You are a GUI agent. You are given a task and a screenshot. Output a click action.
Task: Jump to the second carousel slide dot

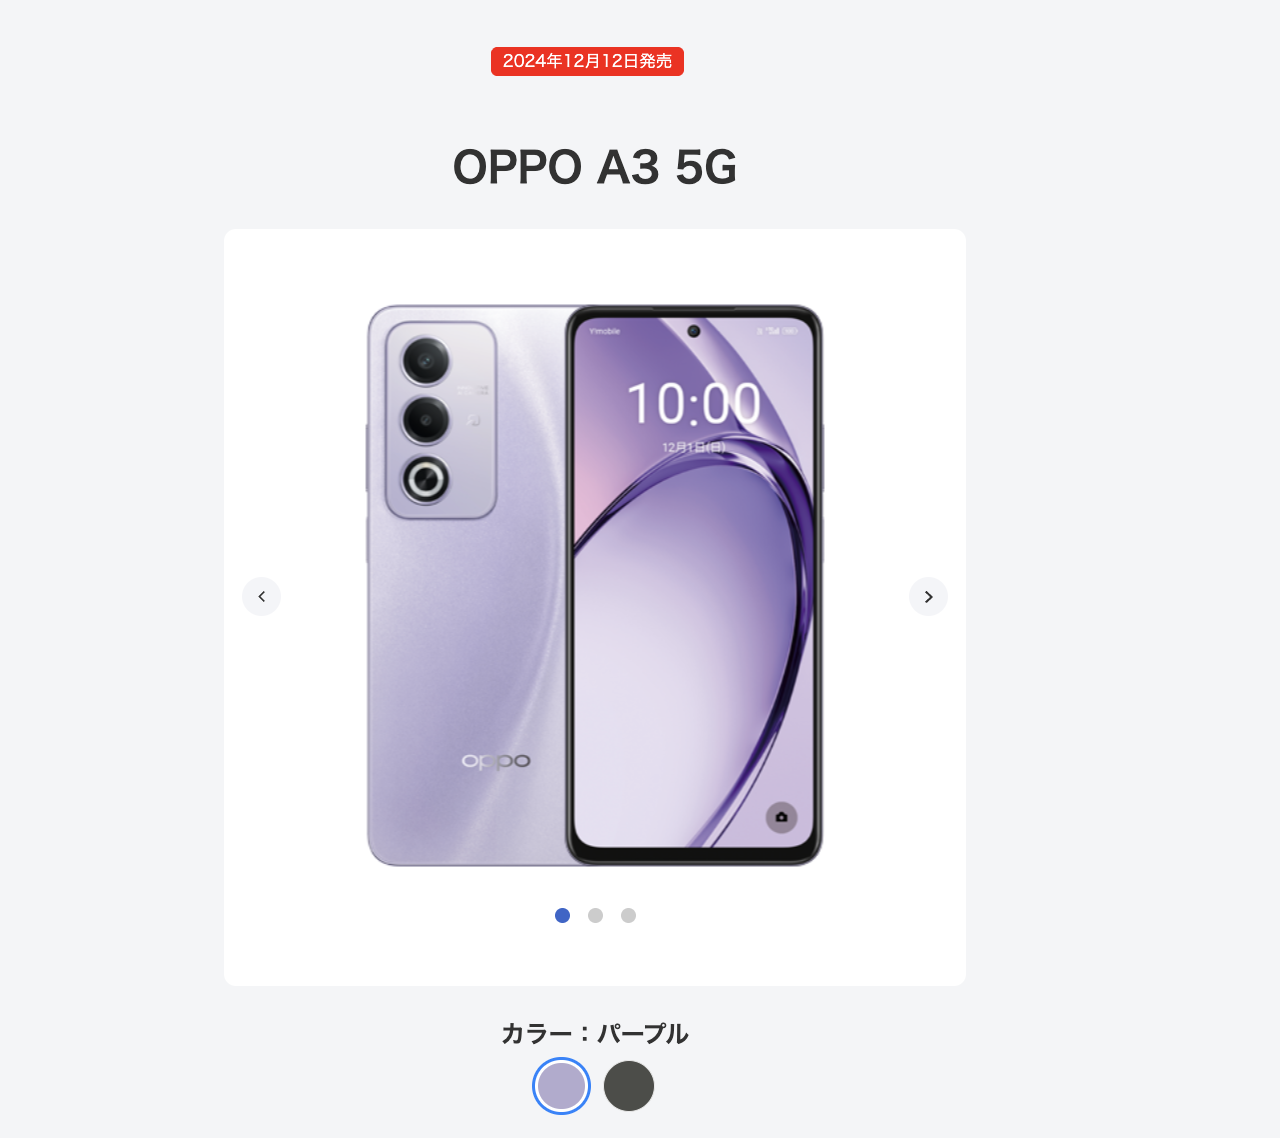[x=595, y=915]
